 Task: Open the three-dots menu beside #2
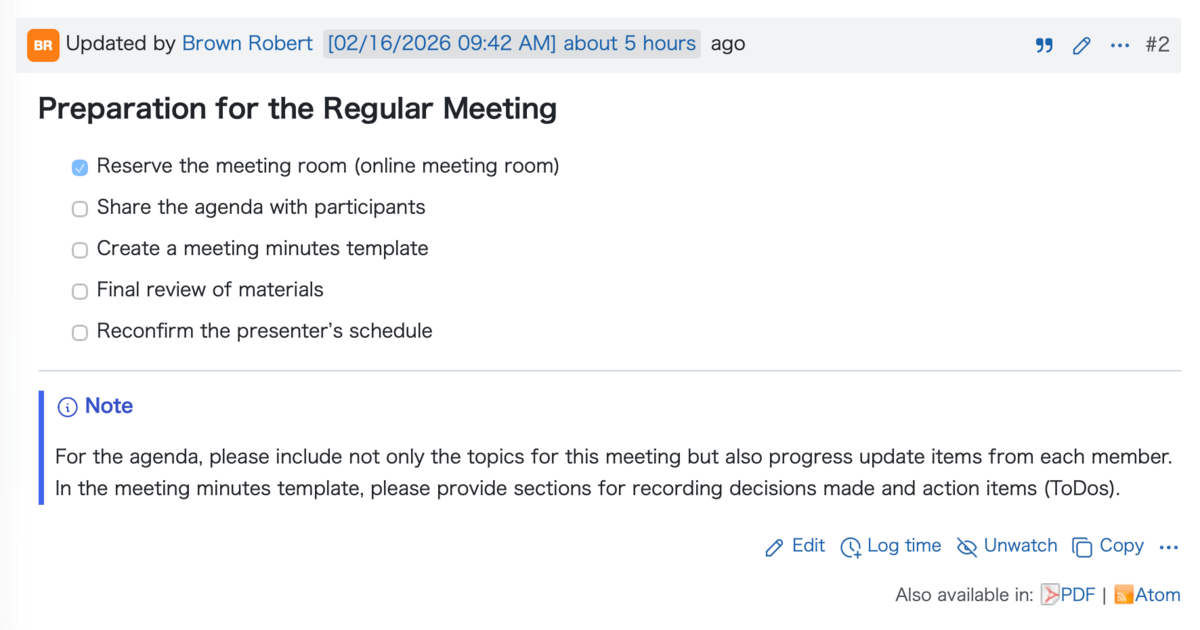(x=1120, y=45)
